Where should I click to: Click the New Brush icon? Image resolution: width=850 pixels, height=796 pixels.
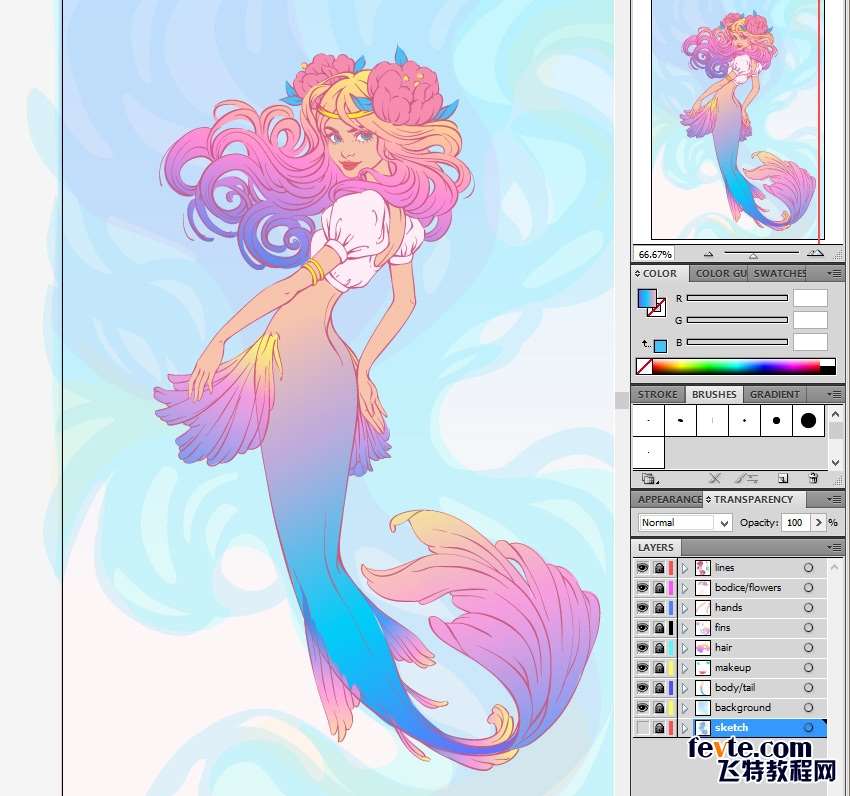click(782, 478)
